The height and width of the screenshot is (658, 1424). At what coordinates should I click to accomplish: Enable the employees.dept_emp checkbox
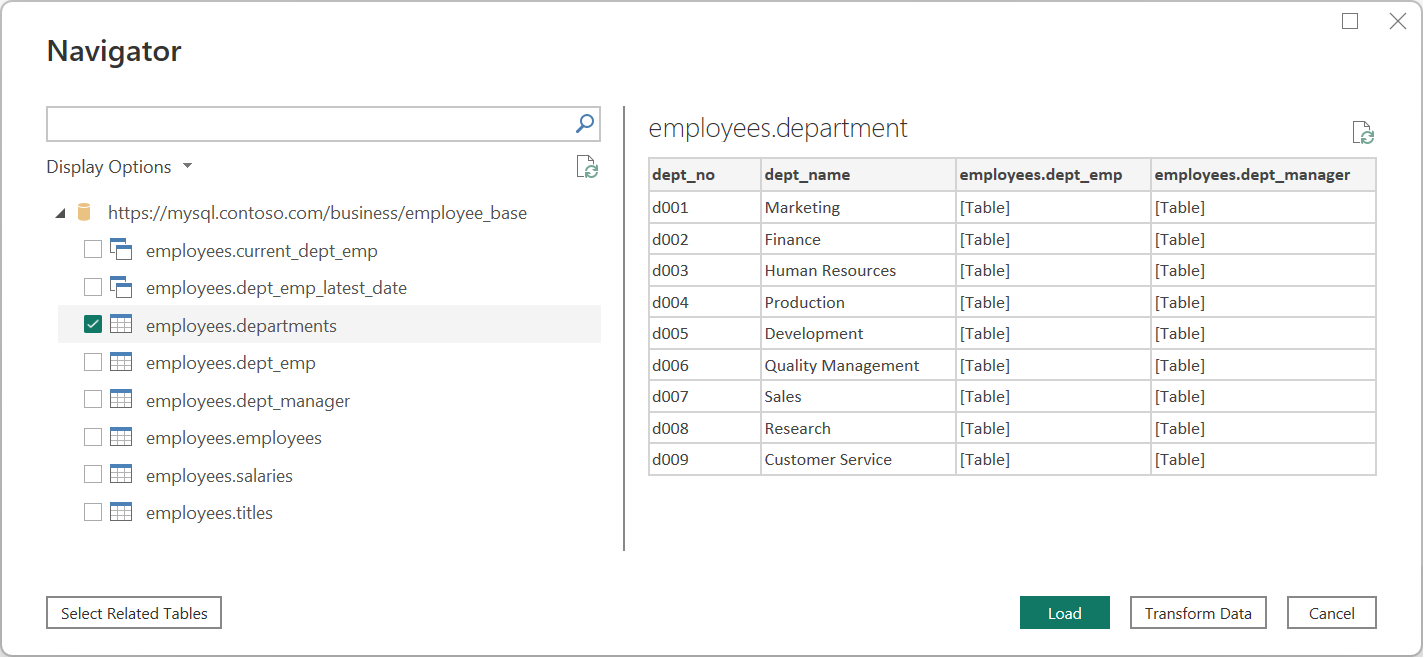pyautogui.click(x=93, y=363)
